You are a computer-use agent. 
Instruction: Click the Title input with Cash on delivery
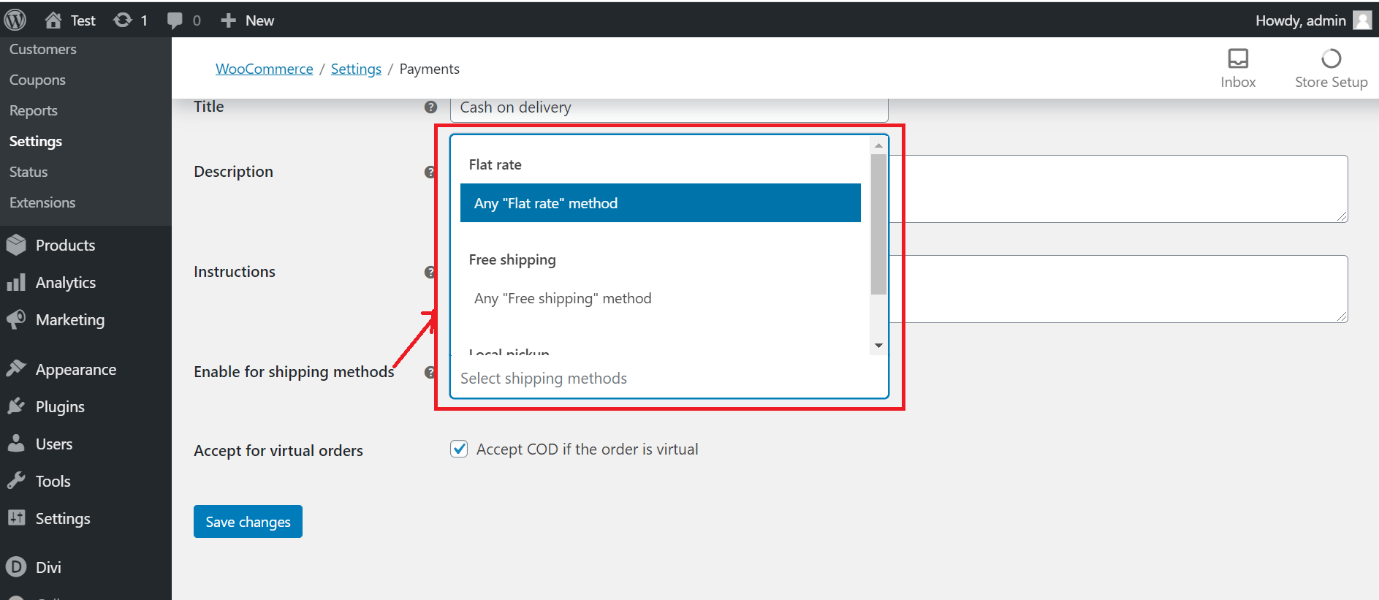pos(669,108)
